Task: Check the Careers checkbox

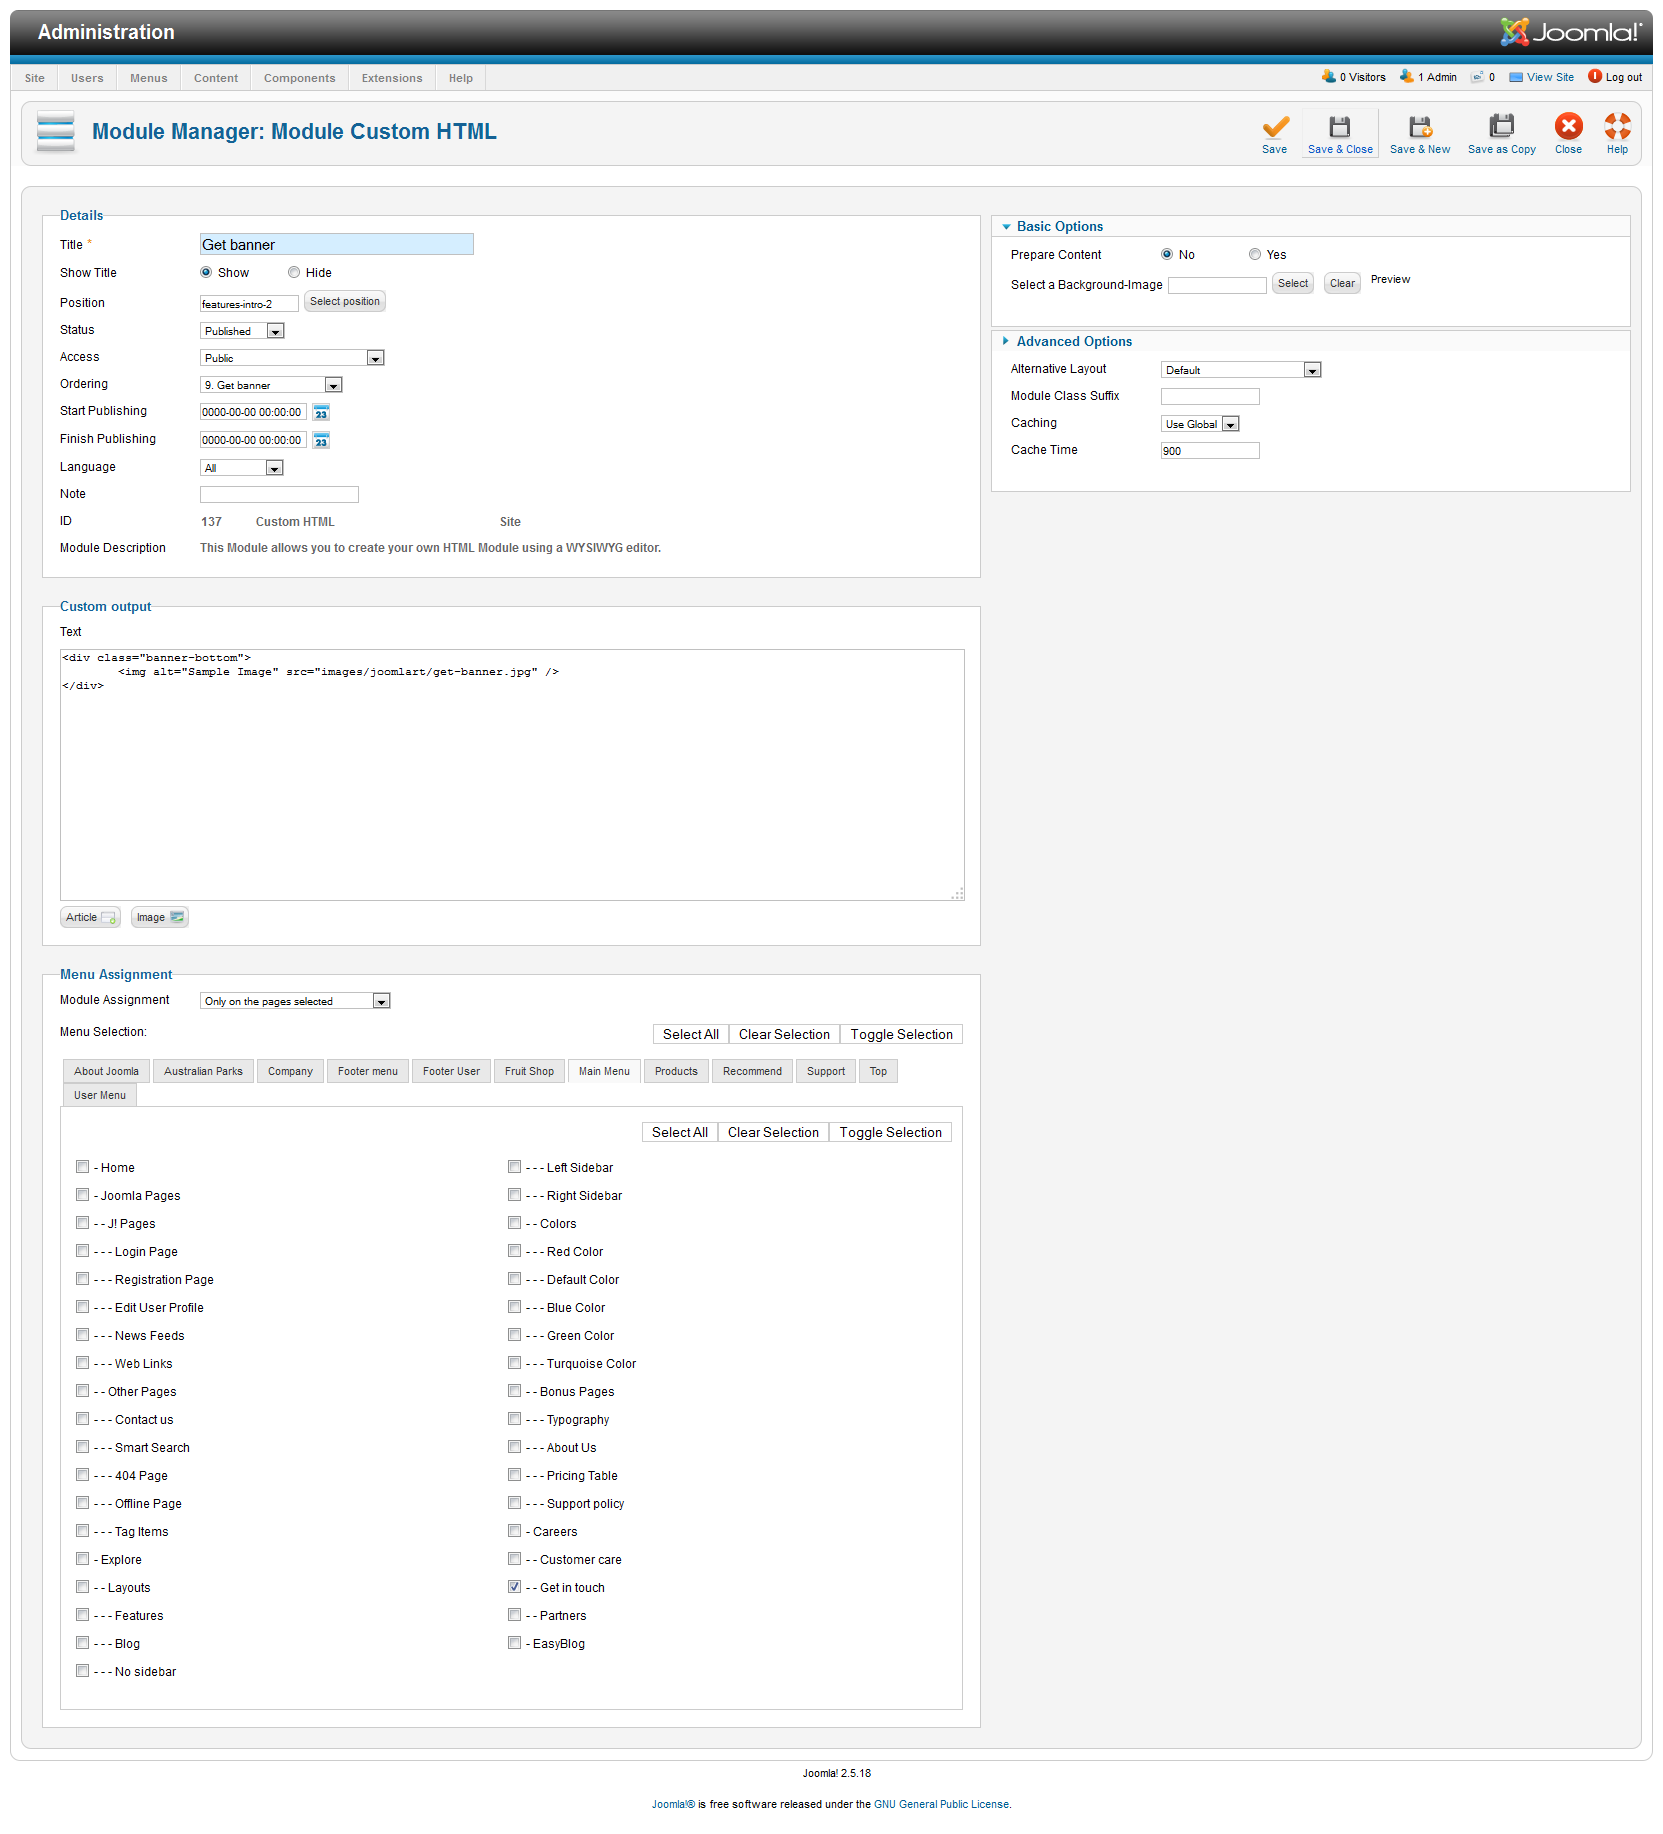Action: coord(515,1530)
